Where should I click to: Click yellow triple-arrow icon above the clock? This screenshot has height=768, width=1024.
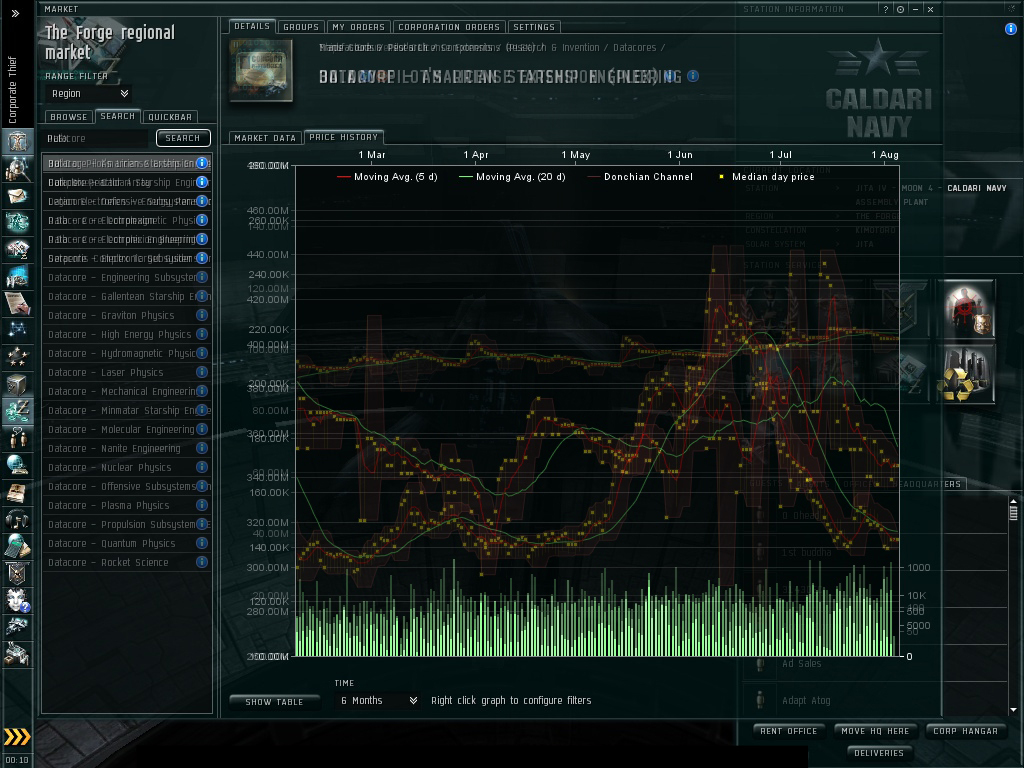16,737
